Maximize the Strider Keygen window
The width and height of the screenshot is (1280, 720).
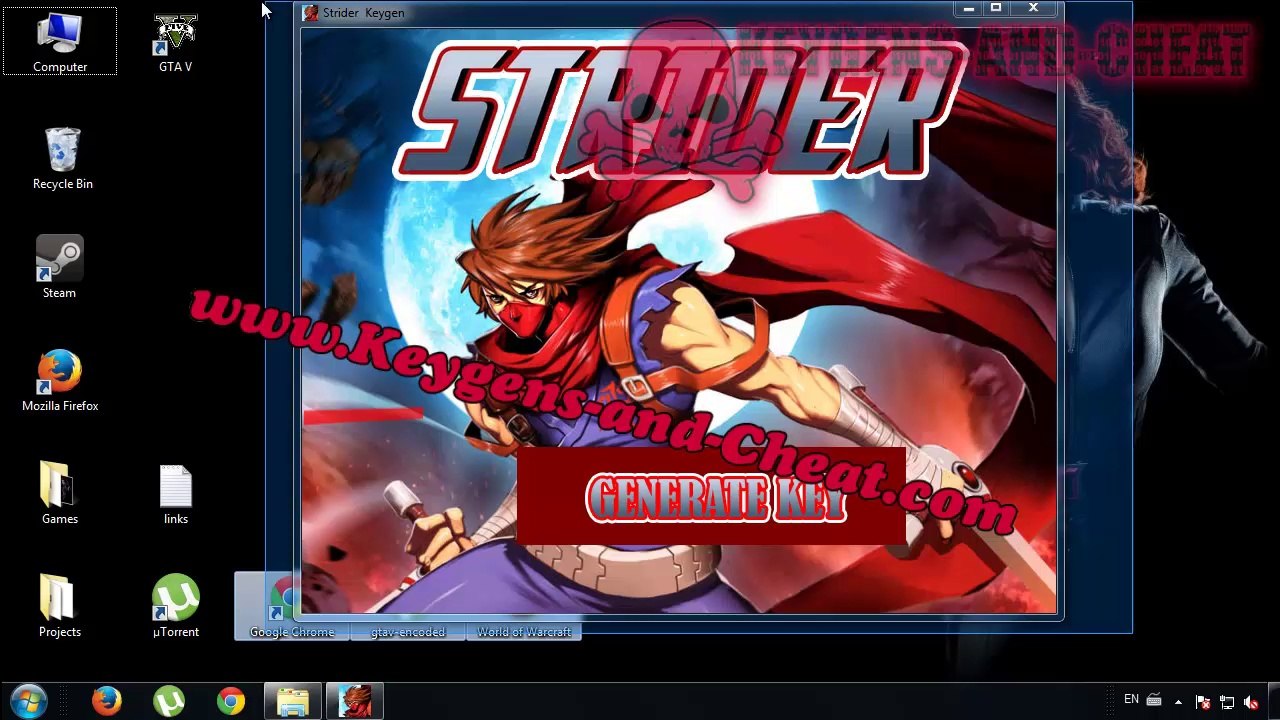click(995, 9)
